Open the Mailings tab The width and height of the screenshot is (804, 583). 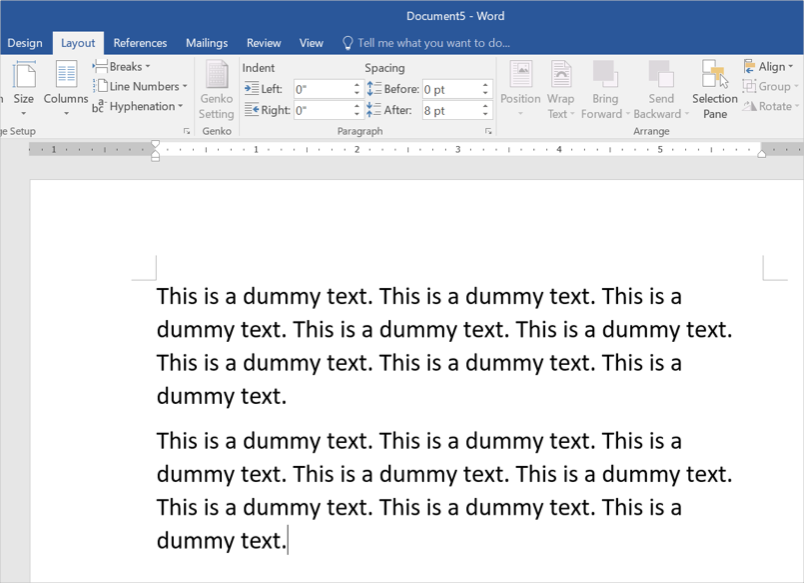pyautogui.click(x=206, y=43)
